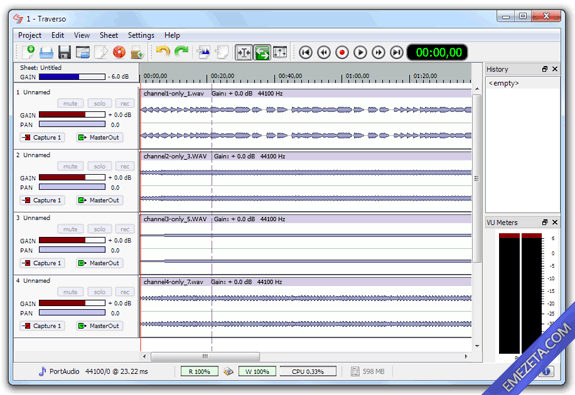This screenshot has height=395, width=575.
Task: Click the 00:00,00 time display
Action: (438, 52)
